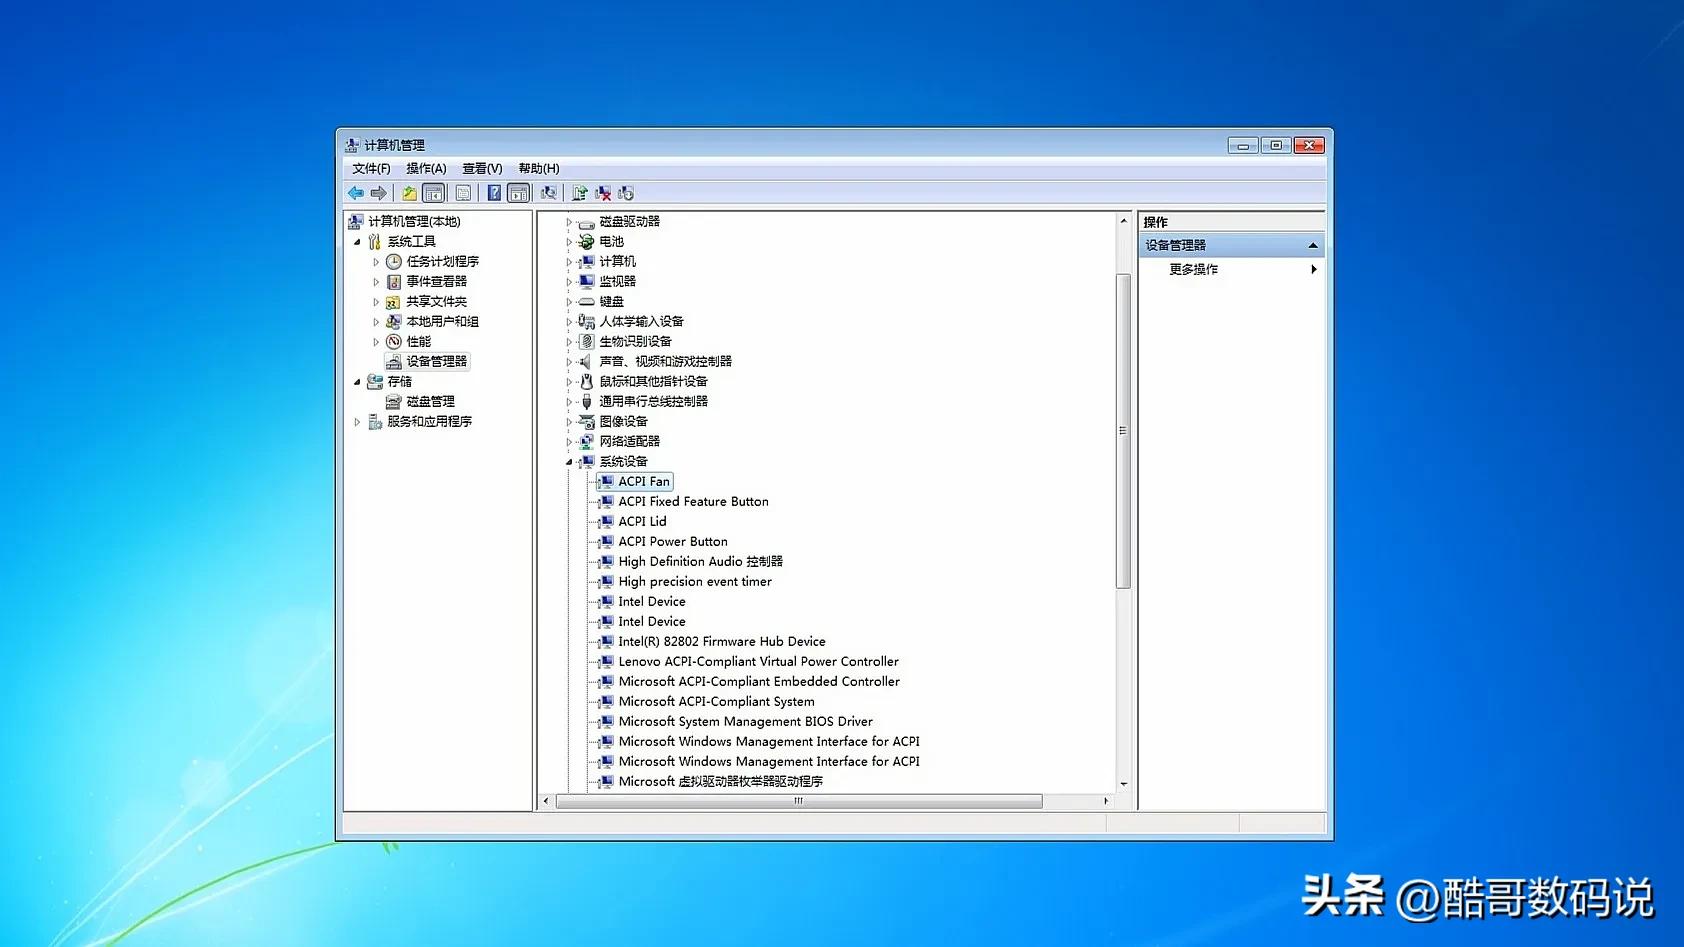Collapse the 系统工具 tree node
The width and height of the screenshot is (1684, 947).
click(357, 242)
